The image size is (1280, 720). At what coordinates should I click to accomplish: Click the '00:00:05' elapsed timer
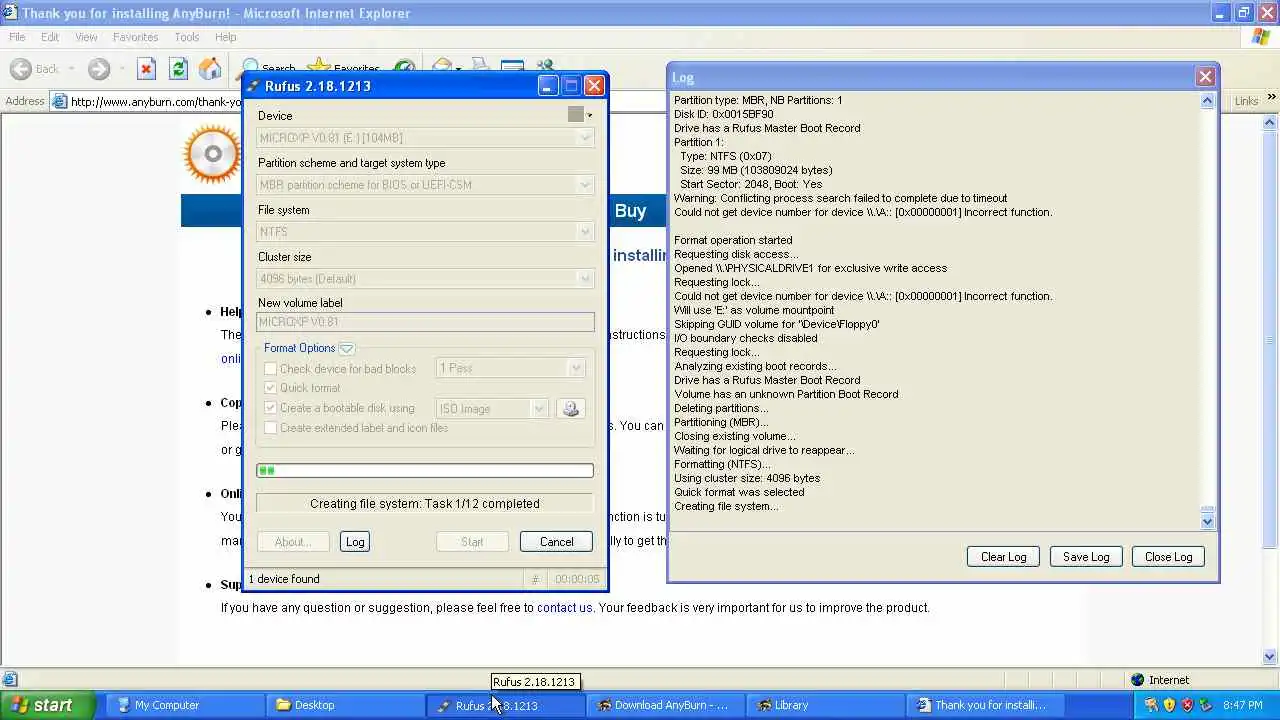[577, 579]
